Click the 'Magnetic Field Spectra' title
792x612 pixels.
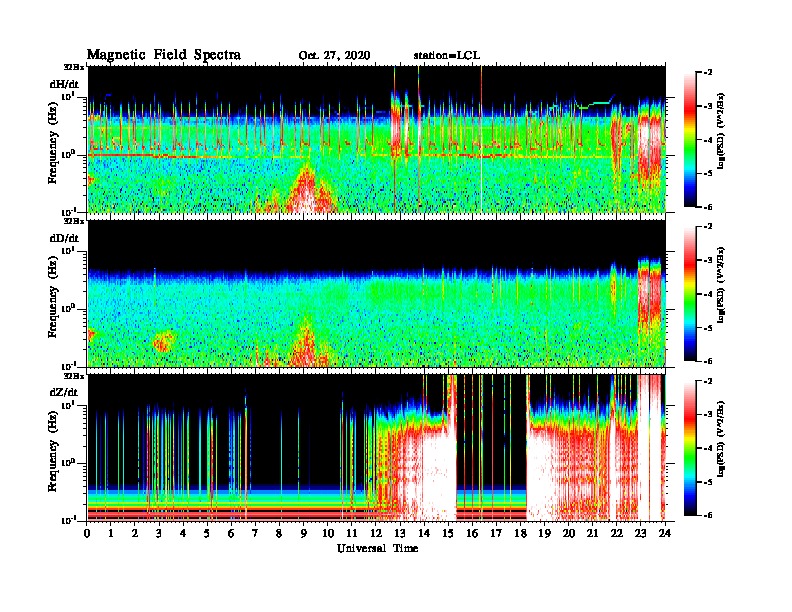click(164, 55)
